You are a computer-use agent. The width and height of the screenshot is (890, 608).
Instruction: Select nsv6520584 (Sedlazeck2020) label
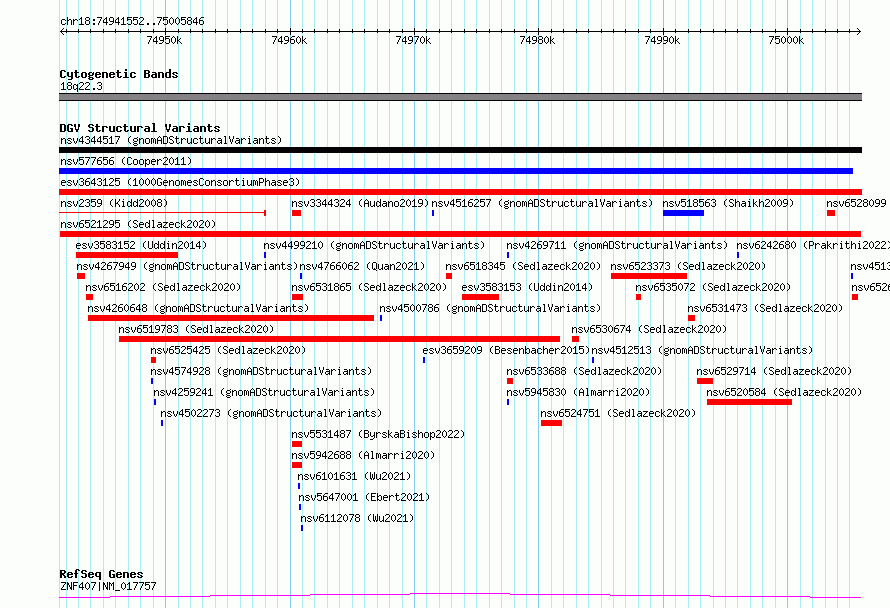click(x=784, y=392)
